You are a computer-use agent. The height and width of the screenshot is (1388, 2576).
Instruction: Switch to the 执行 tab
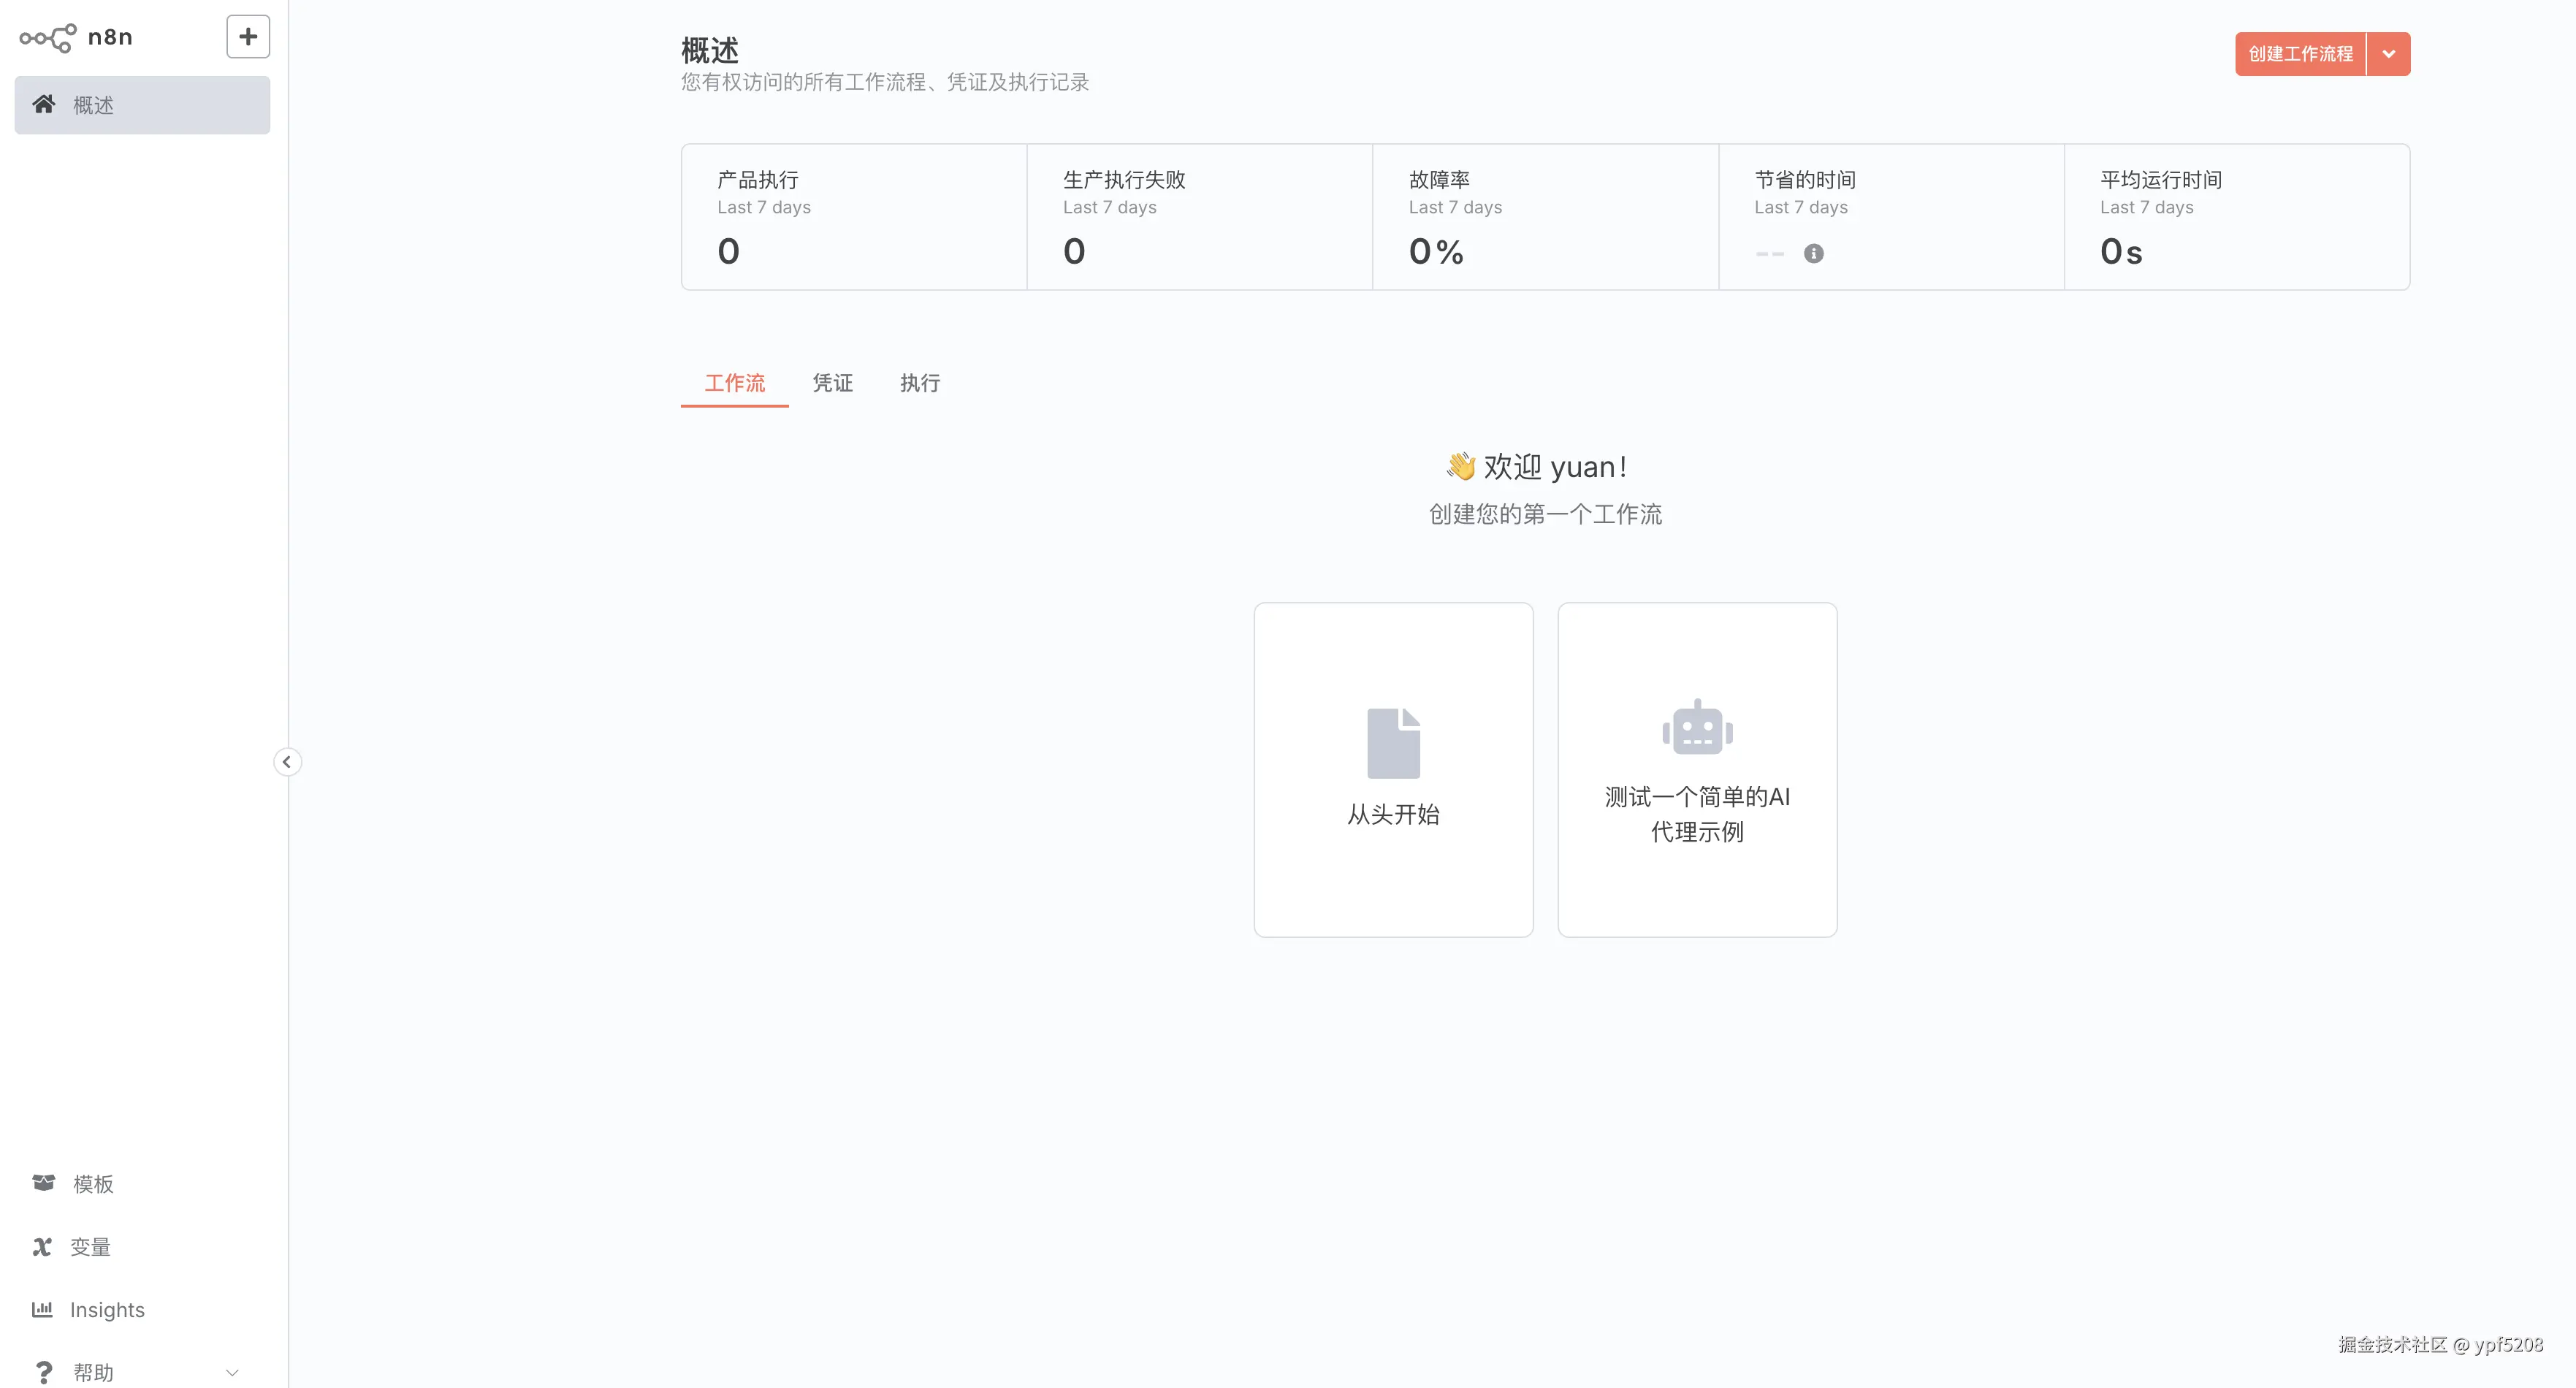coord(919,383)
